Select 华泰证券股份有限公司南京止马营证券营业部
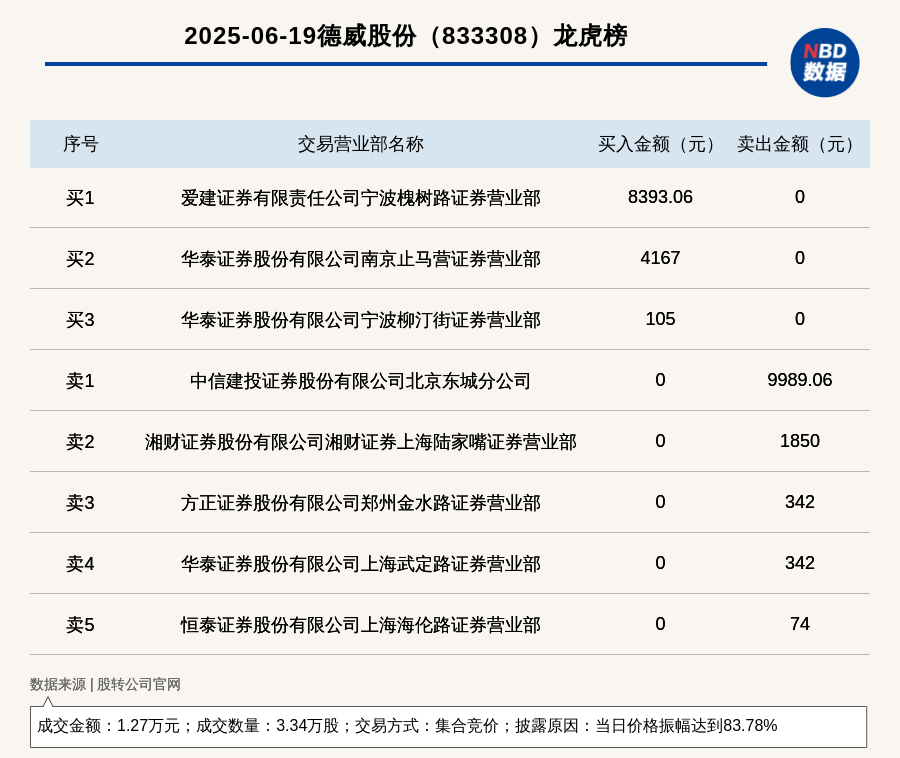 pos(360,259)
